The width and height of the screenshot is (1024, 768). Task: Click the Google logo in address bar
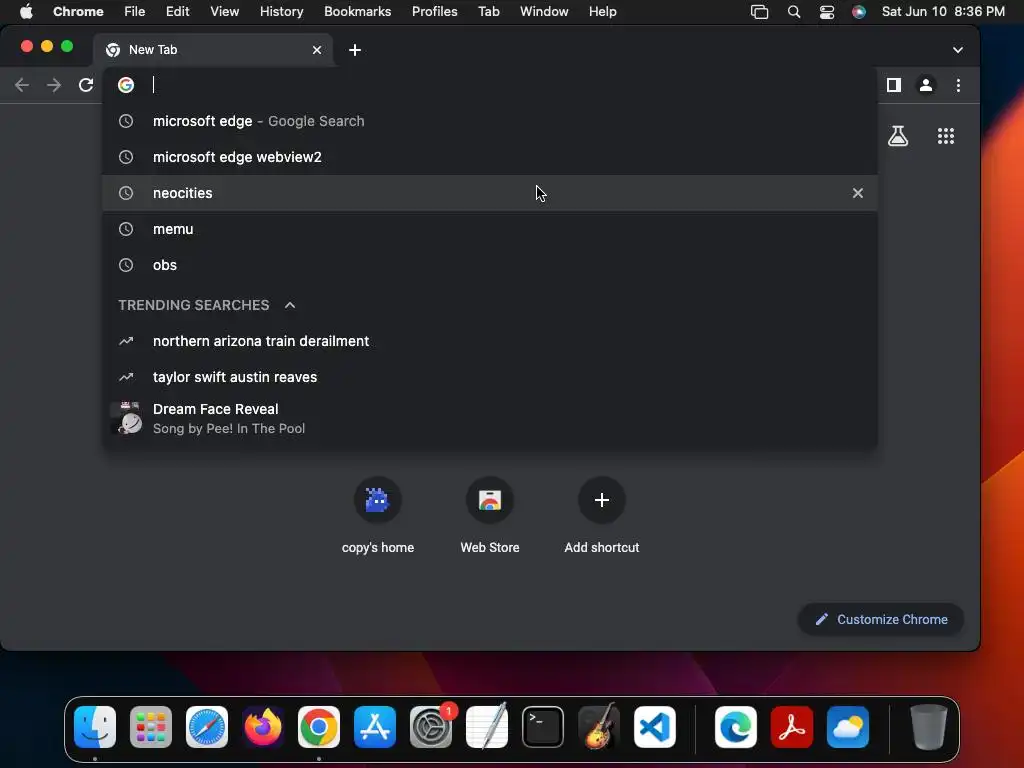point(126,85)
